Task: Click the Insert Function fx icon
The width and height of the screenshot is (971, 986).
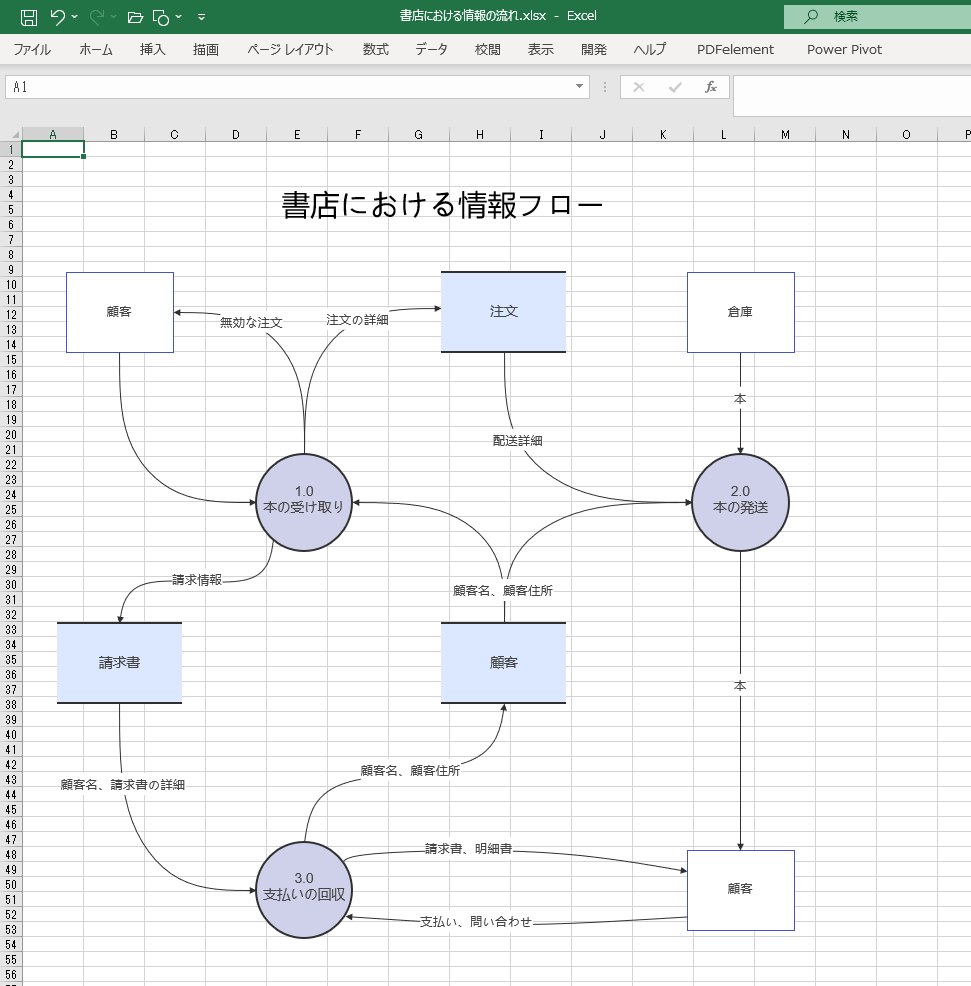Action: 711,87
